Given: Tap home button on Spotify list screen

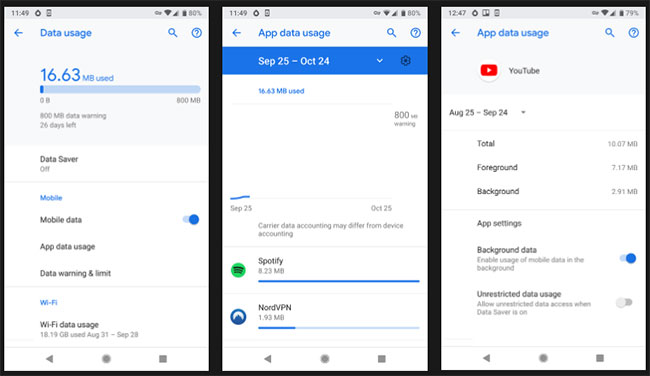Looking at the screenshot, I should tap(325, 359).
